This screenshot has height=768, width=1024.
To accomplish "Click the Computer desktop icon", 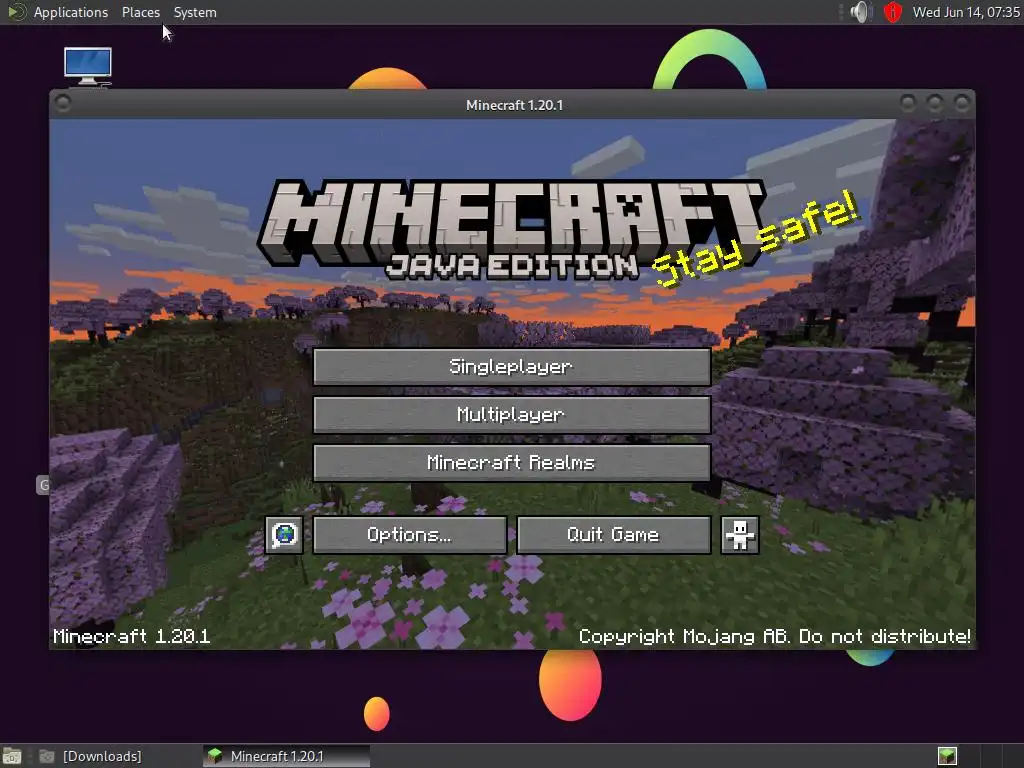I will coord(88,67).
